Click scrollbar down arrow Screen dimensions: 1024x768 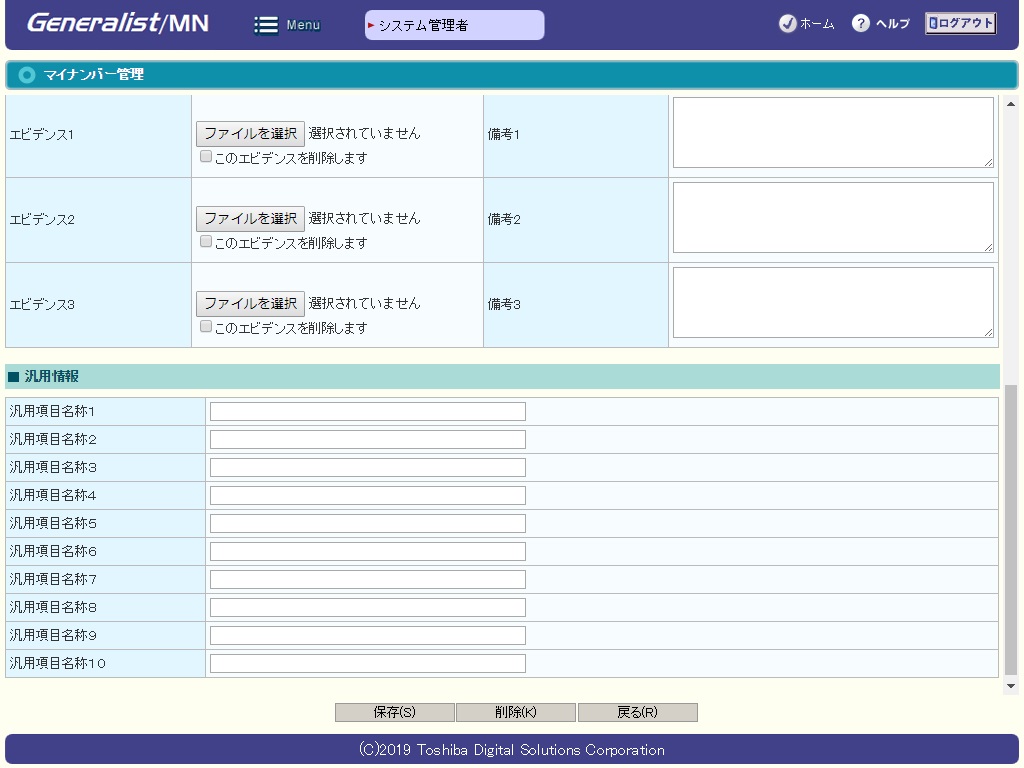pos(1010,686)
